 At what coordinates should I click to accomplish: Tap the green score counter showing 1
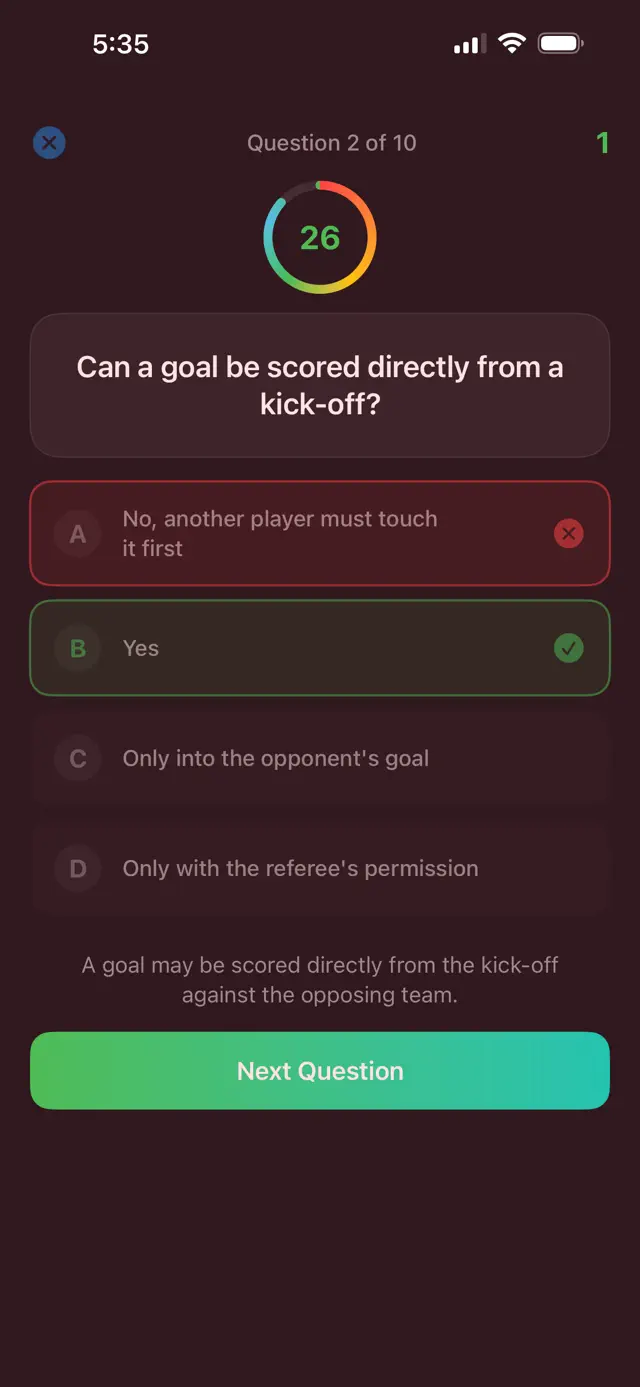603,143
